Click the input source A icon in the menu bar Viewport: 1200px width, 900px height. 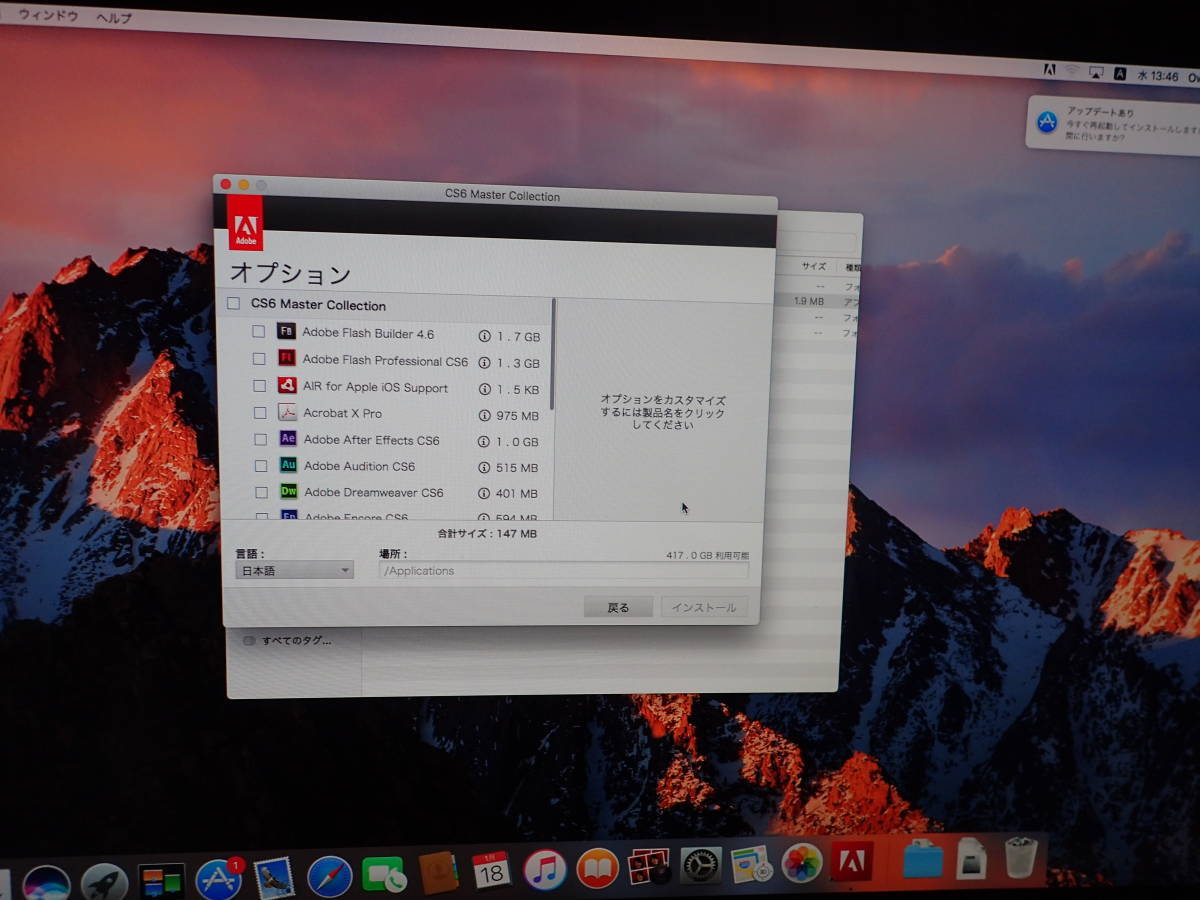[1120, 73]
